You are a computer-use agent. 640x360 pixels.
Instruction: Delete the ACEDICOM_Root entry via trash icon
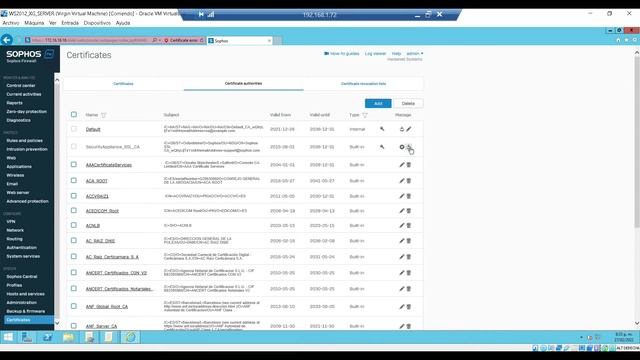409,211
